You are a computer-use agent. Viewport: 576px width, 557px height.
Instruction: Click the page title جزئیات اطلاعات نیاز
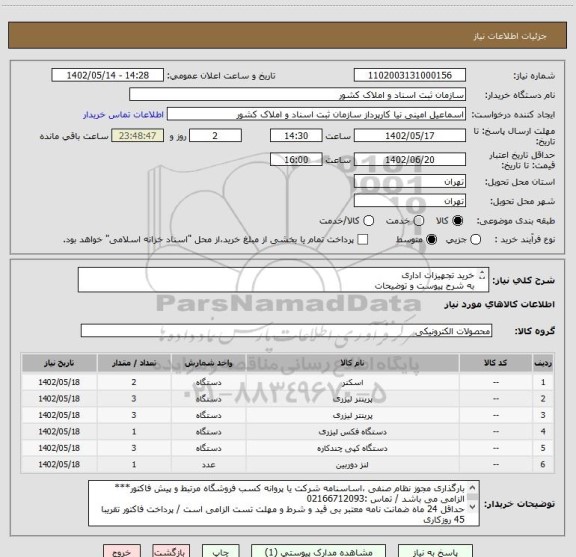510,36
